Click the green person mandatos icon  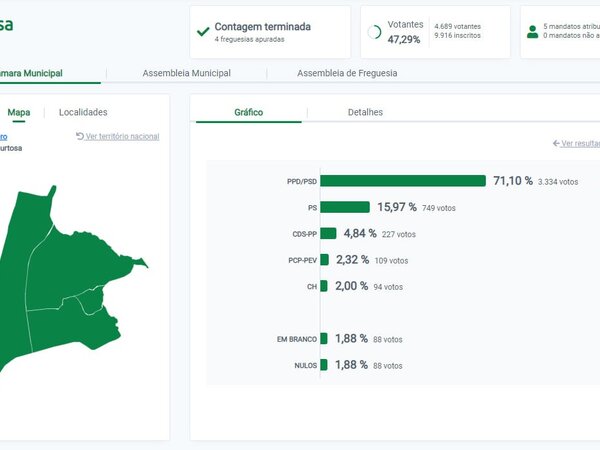tap(531, 32)
